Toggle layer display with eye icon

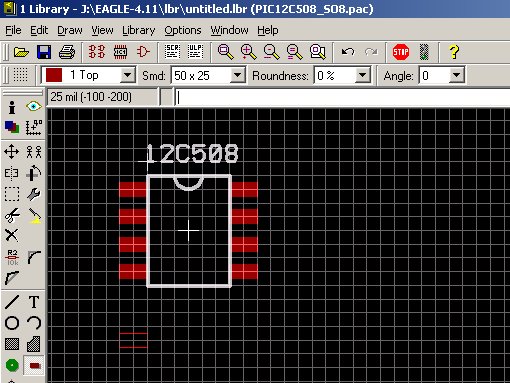[34, 107]
